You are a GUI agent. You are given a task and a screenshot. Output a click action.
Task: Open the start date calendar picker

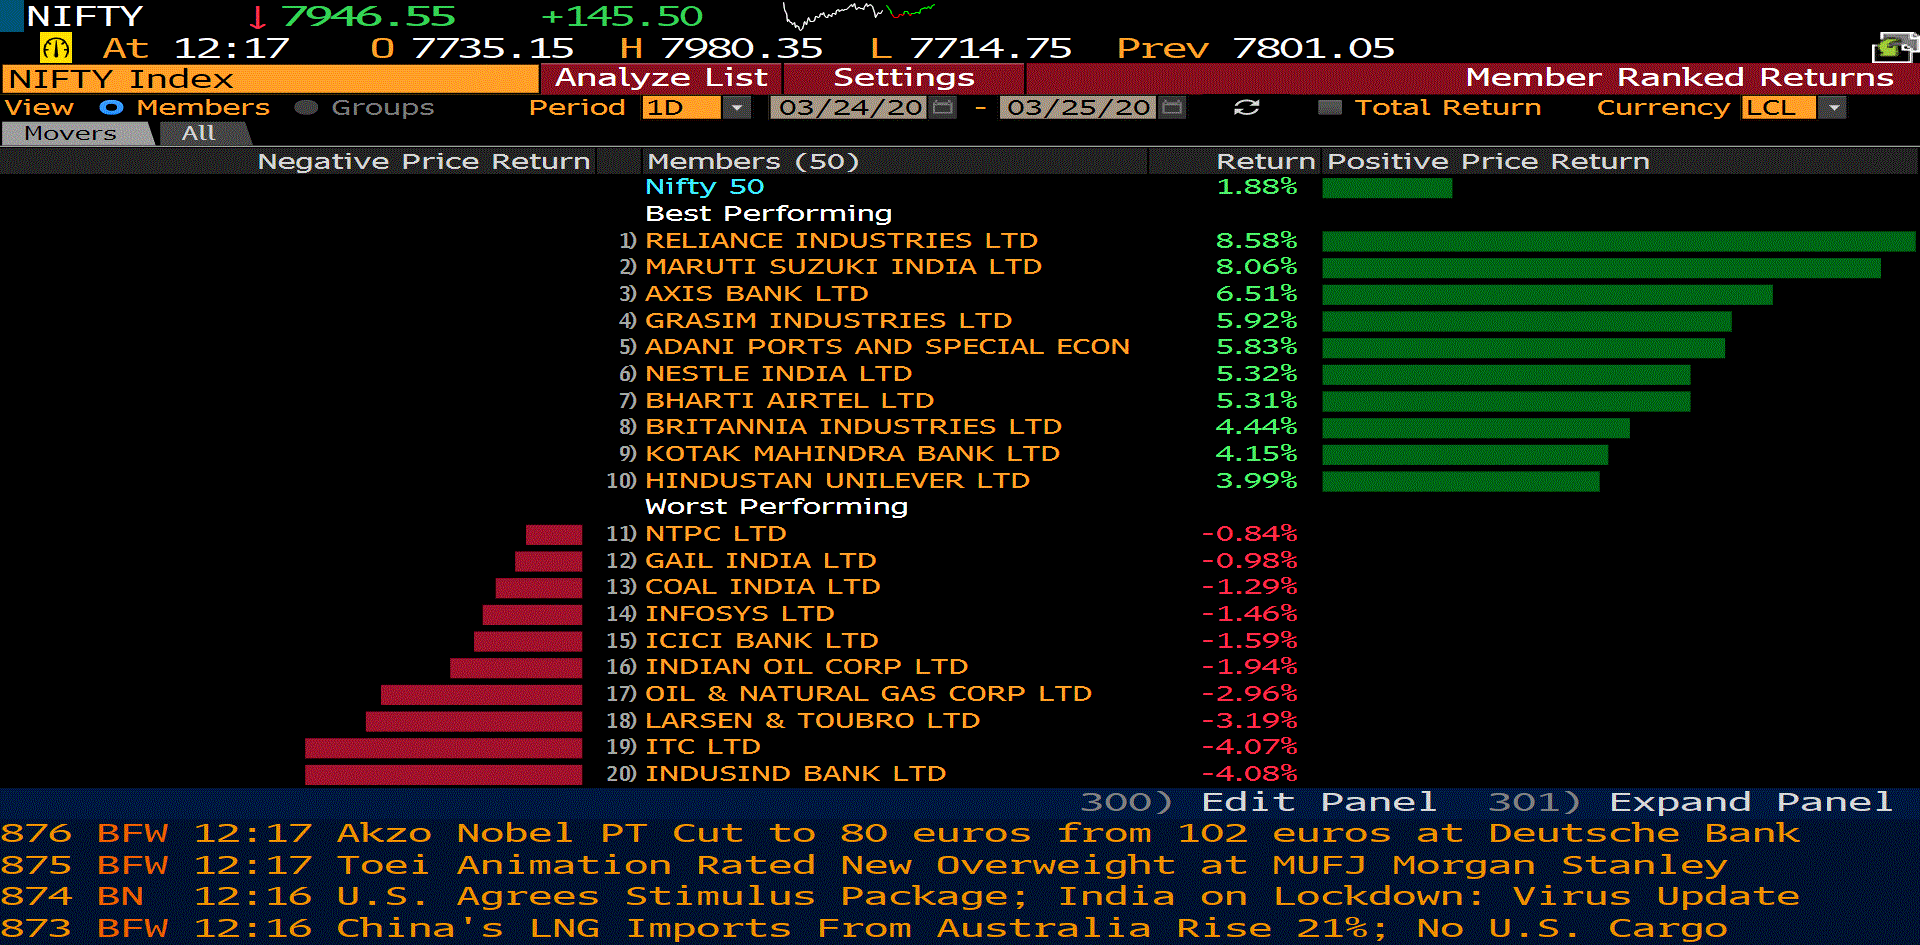click(x=942, y=108)
